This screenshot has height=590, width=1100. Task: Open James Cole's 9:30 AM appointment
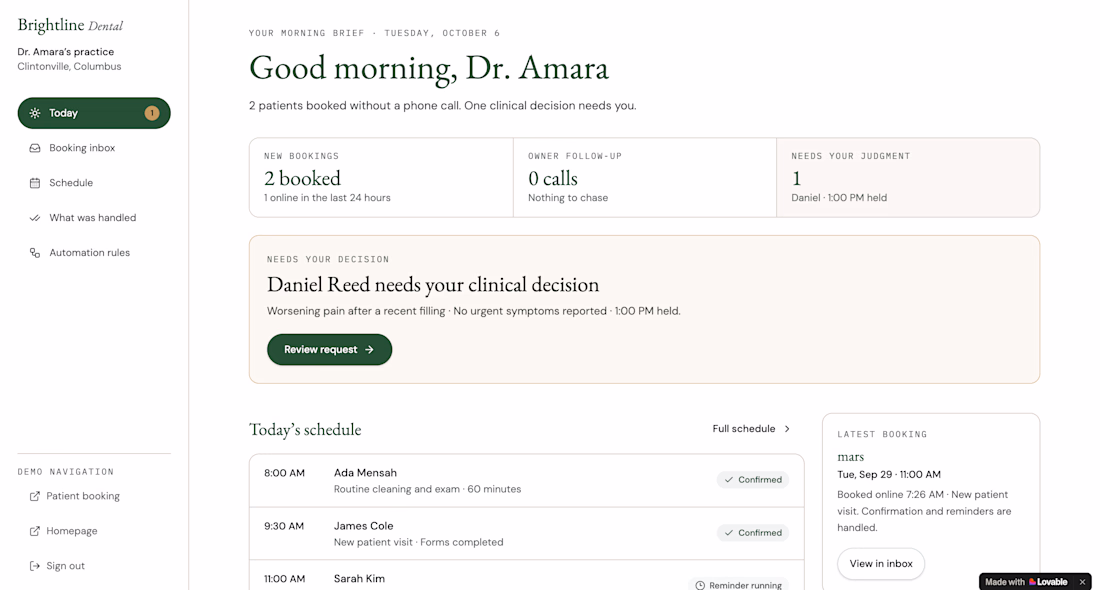pos(527,533)
